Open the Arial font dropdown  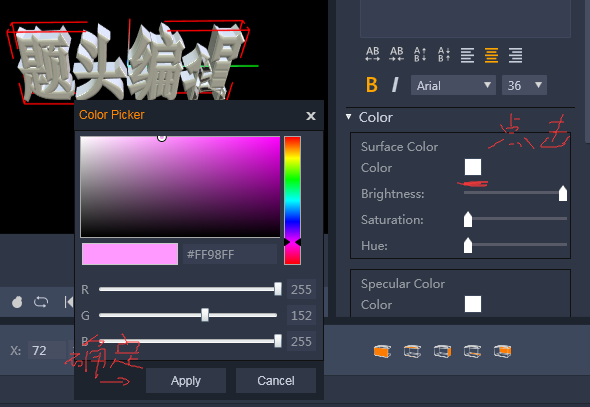pos(453,85)
